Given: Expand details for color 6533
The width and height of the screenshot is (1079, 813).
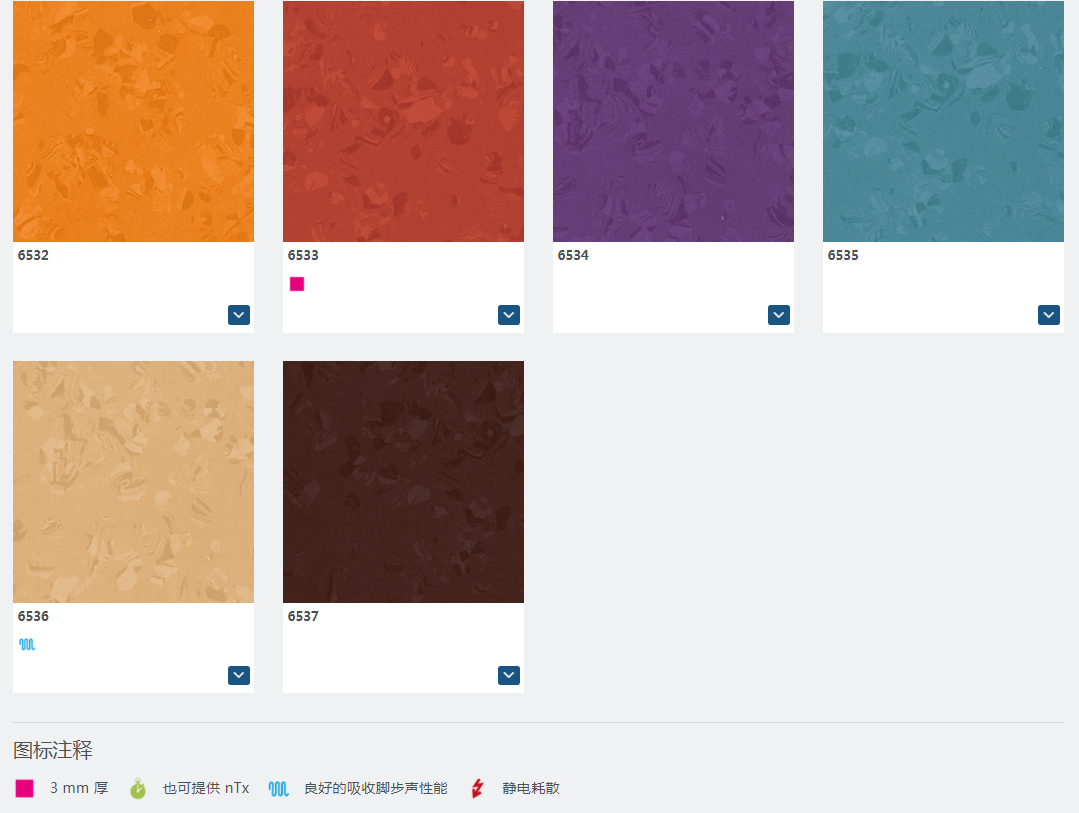Looking at the screenshot, I should pyautogui.click(x=509, y=315).
